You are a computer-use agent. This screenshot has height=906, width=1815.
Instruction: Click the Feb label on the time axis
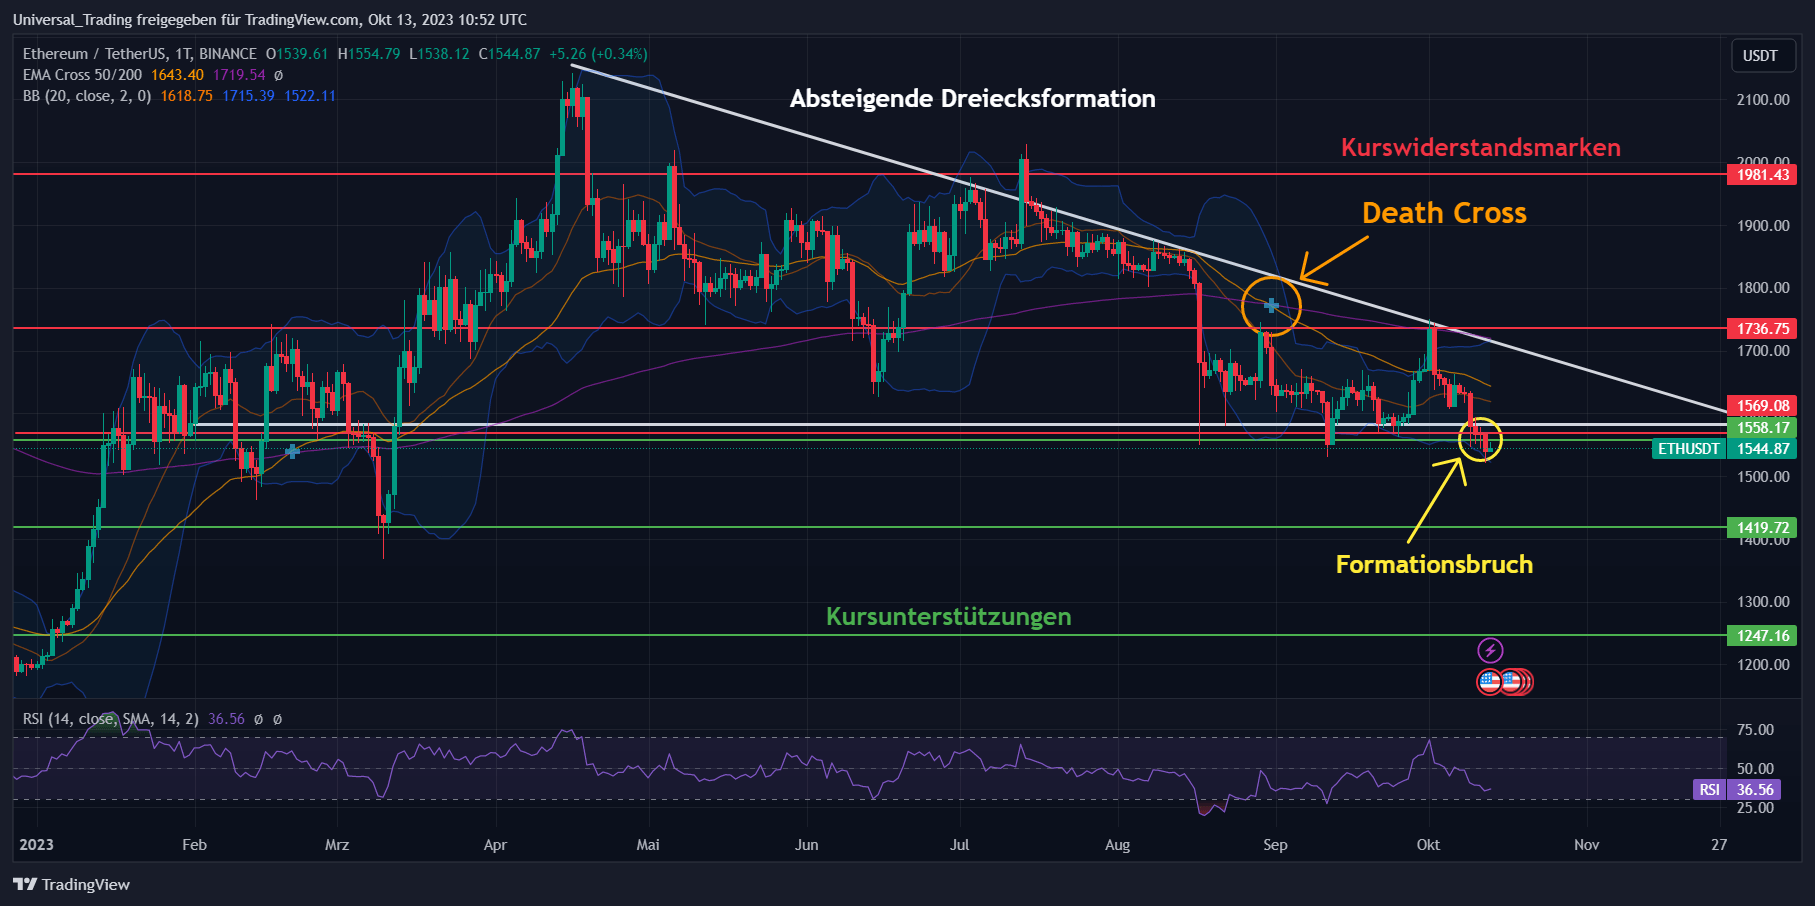194,845
